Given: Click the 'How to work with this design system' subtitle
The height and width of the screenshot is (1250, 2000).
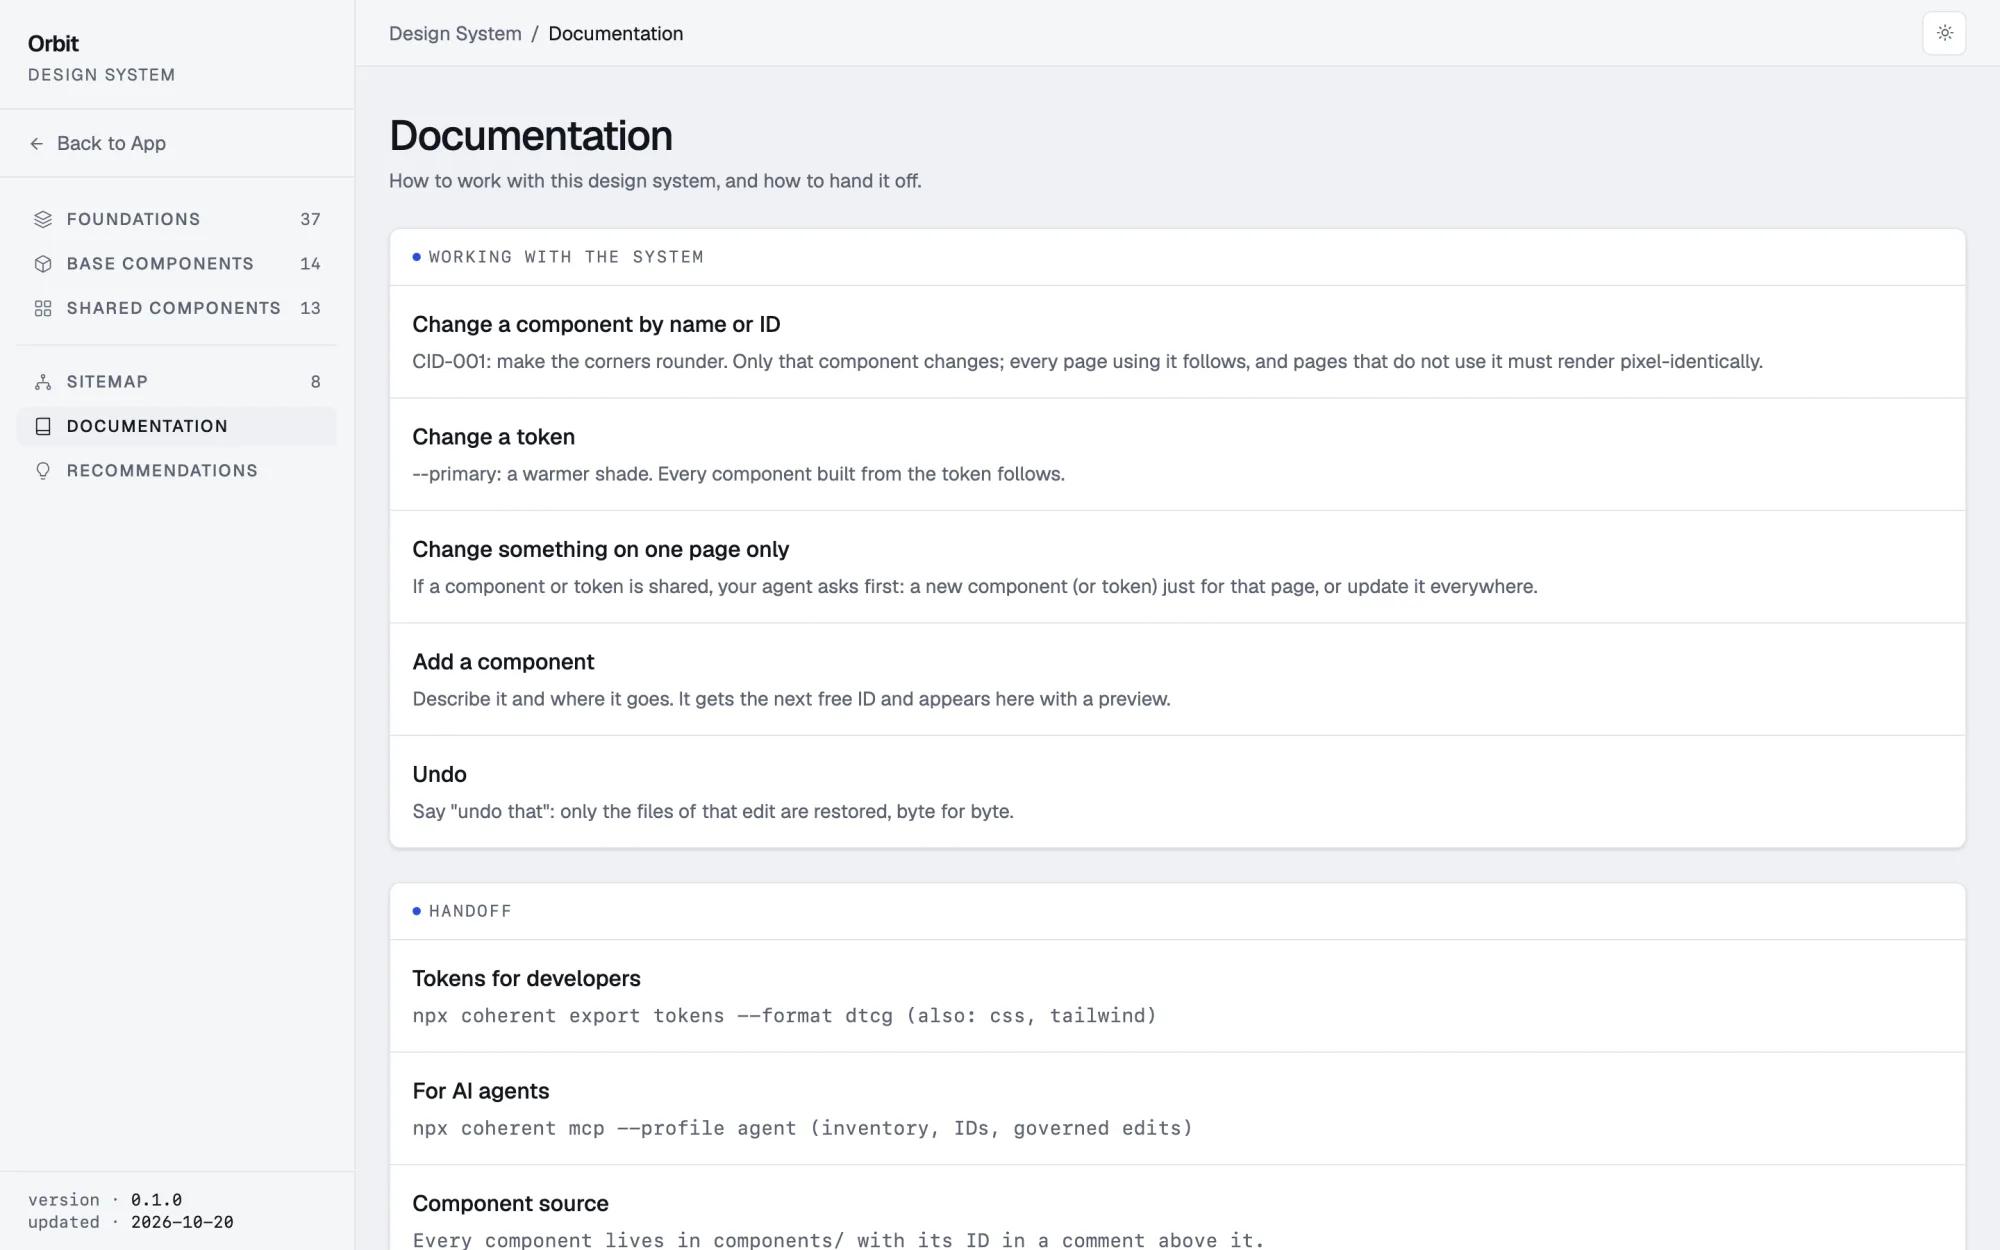Looking at the screenshot, I should [655, 181].
